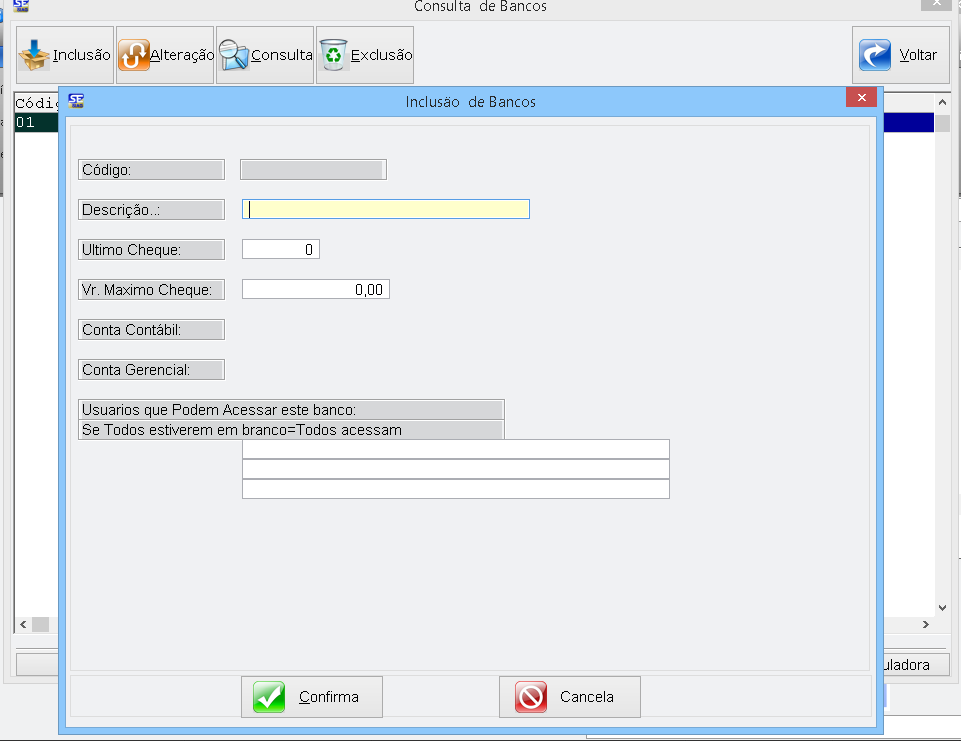Screen dimensions: 961x741
Task: Click the first user access field
Action: click(455, 448)
